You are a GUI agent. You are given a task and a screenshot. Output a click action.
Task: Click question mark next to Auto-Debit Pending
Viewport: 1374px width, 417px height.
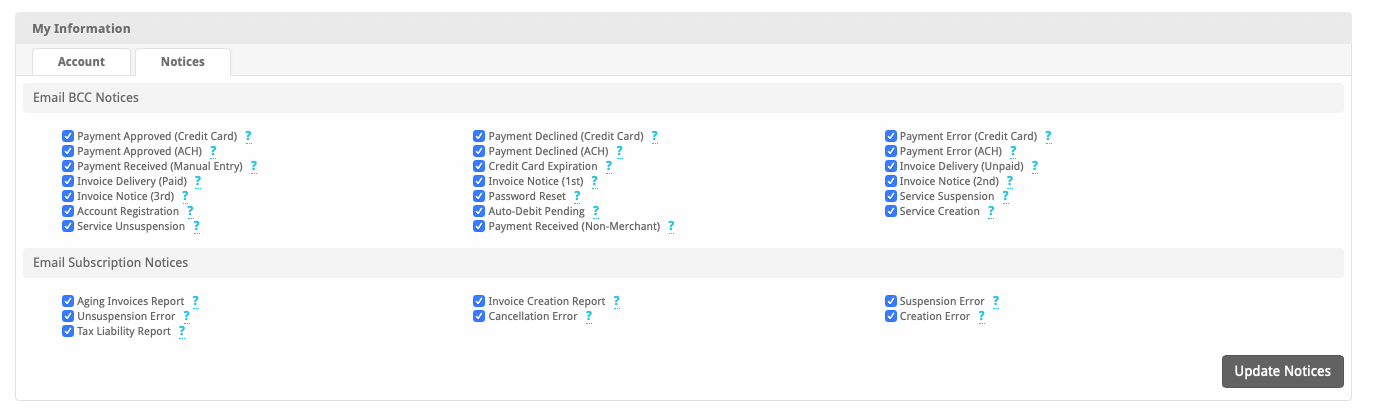tap(595, 211)
